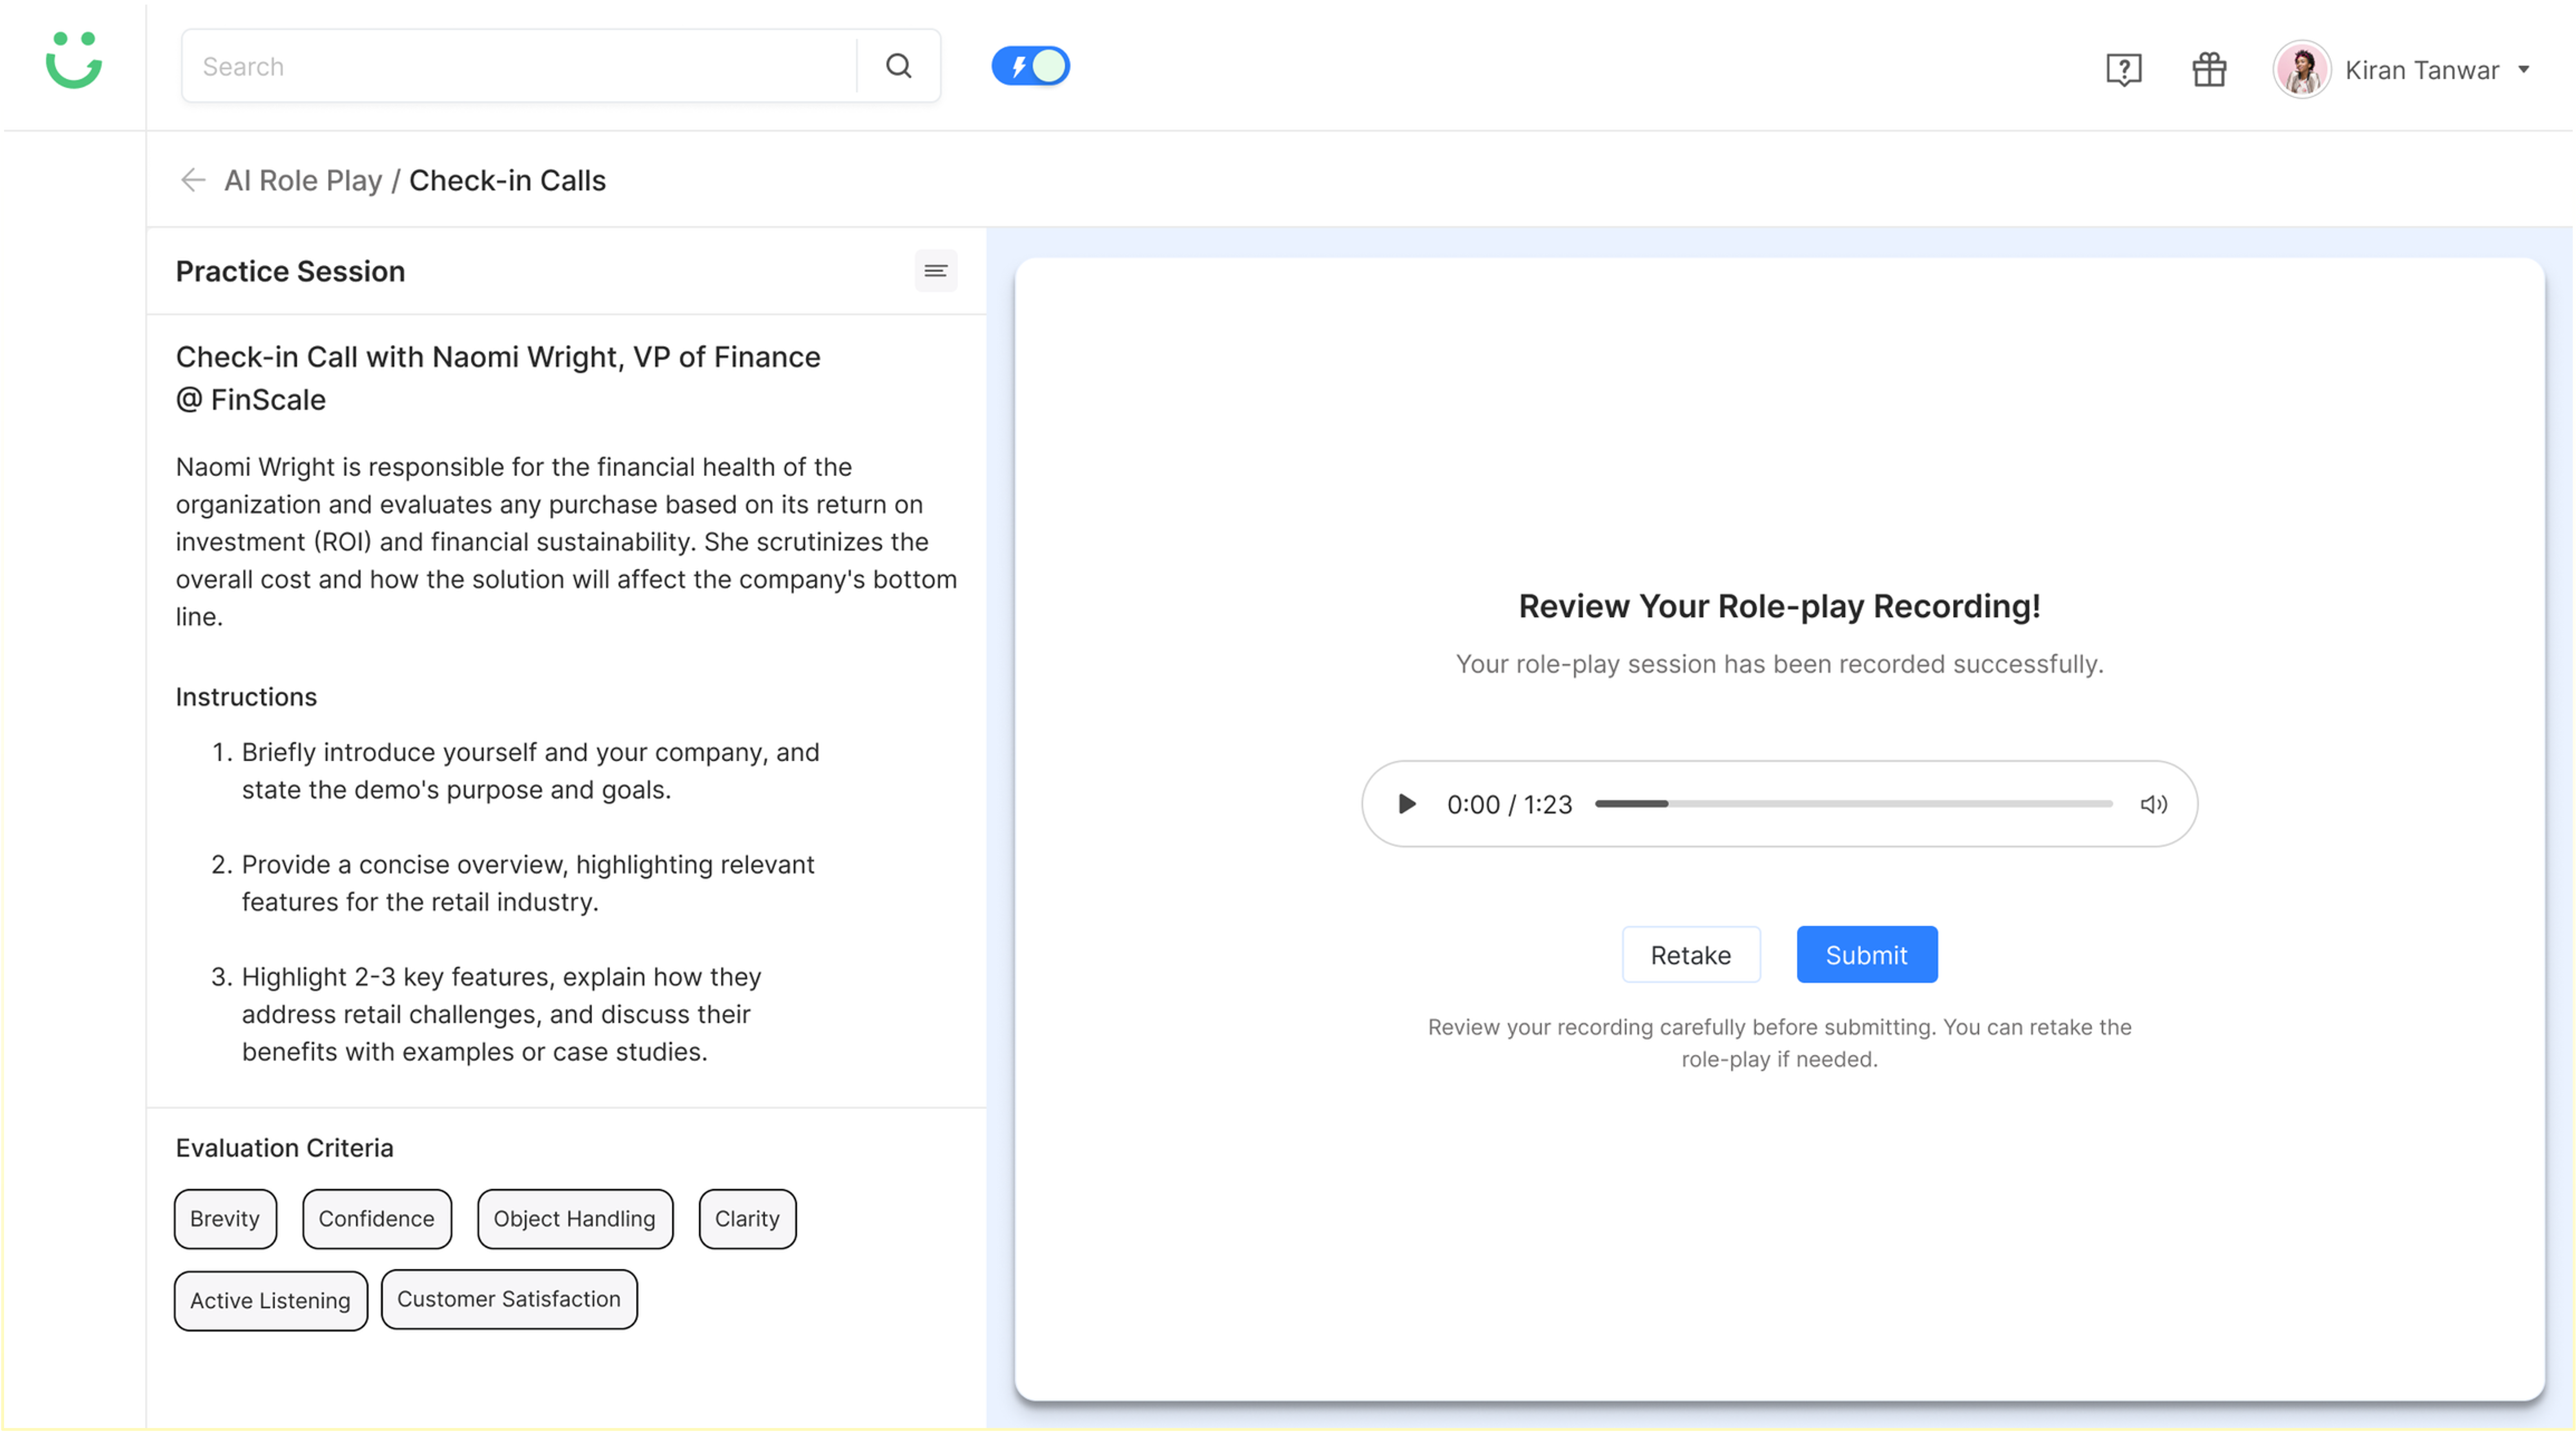Seek within the audio progress bar
The height and width of the screenshot is (1432, 2576).
1853,804
